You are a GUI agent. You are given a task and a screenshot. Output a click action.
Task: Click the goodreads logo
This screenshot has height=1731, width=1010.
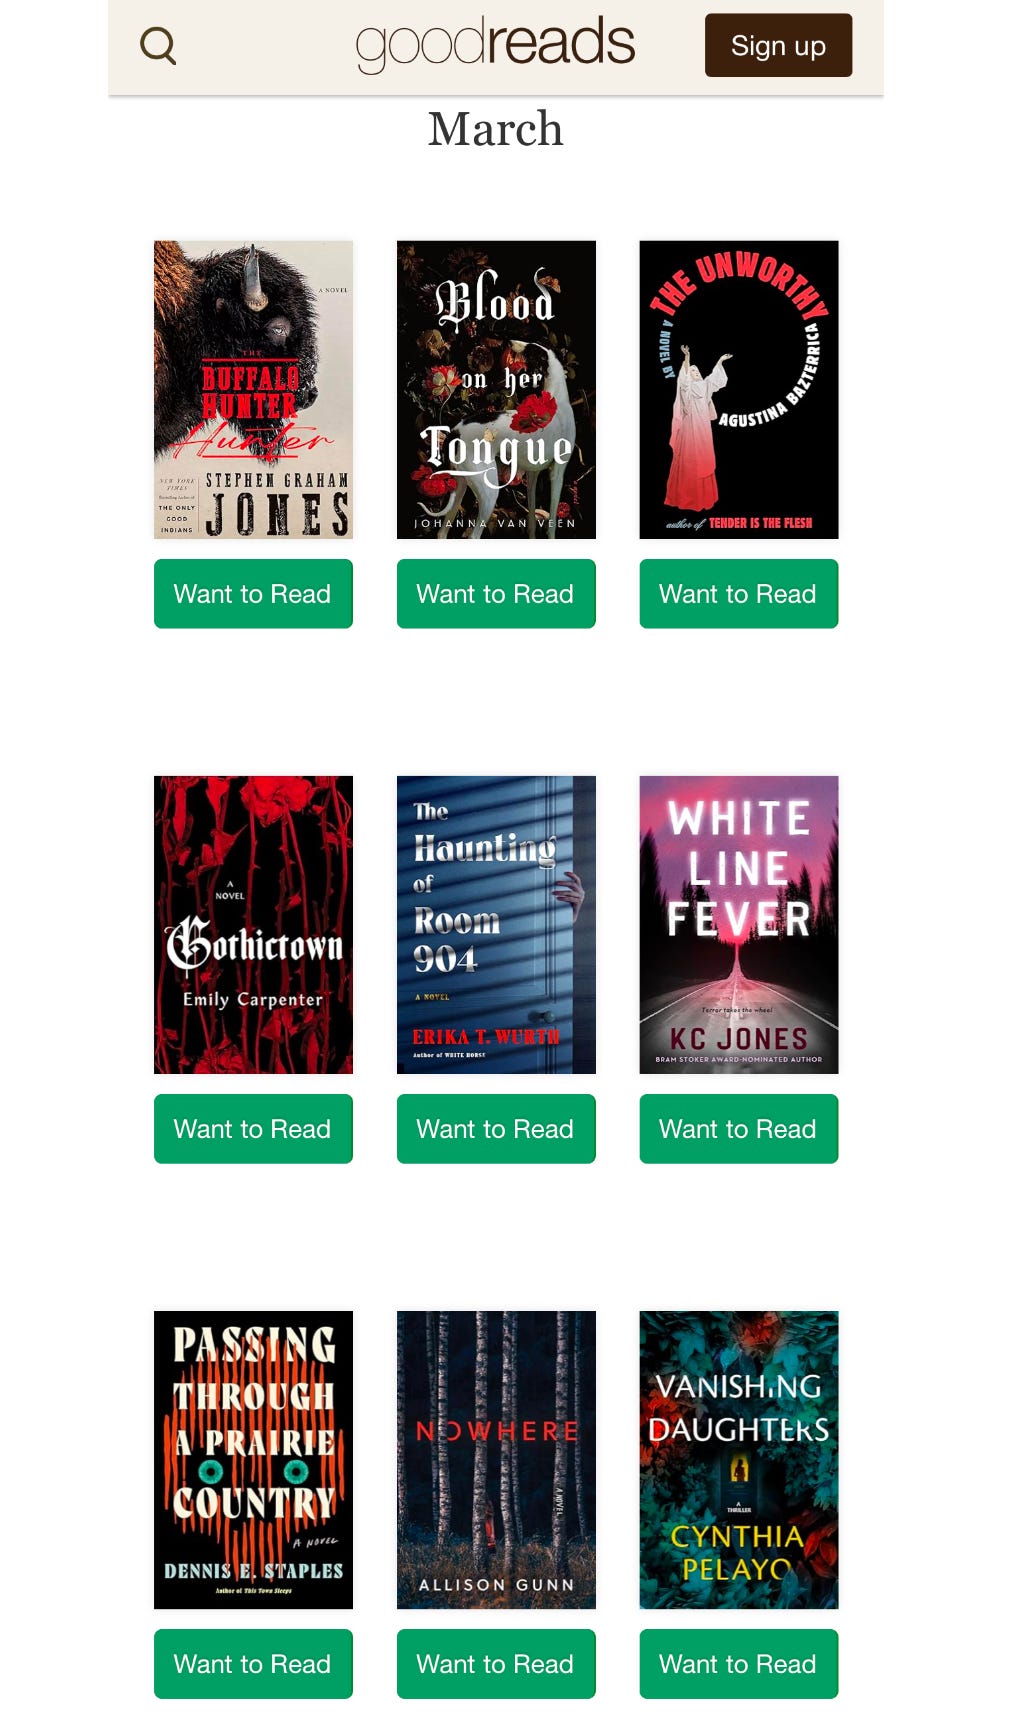tap(495, 44)
